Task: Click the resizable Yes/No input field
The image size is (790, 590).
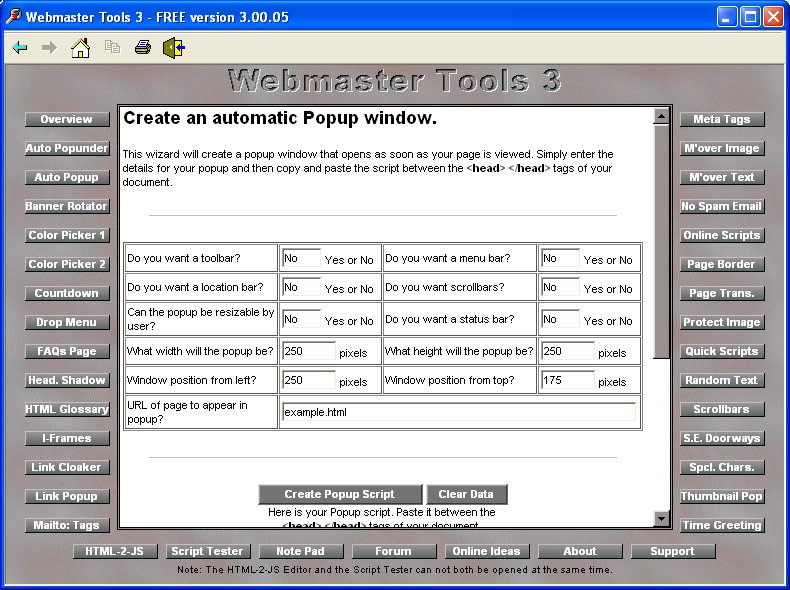Action: pyautogui.click(x=301, y=319)
